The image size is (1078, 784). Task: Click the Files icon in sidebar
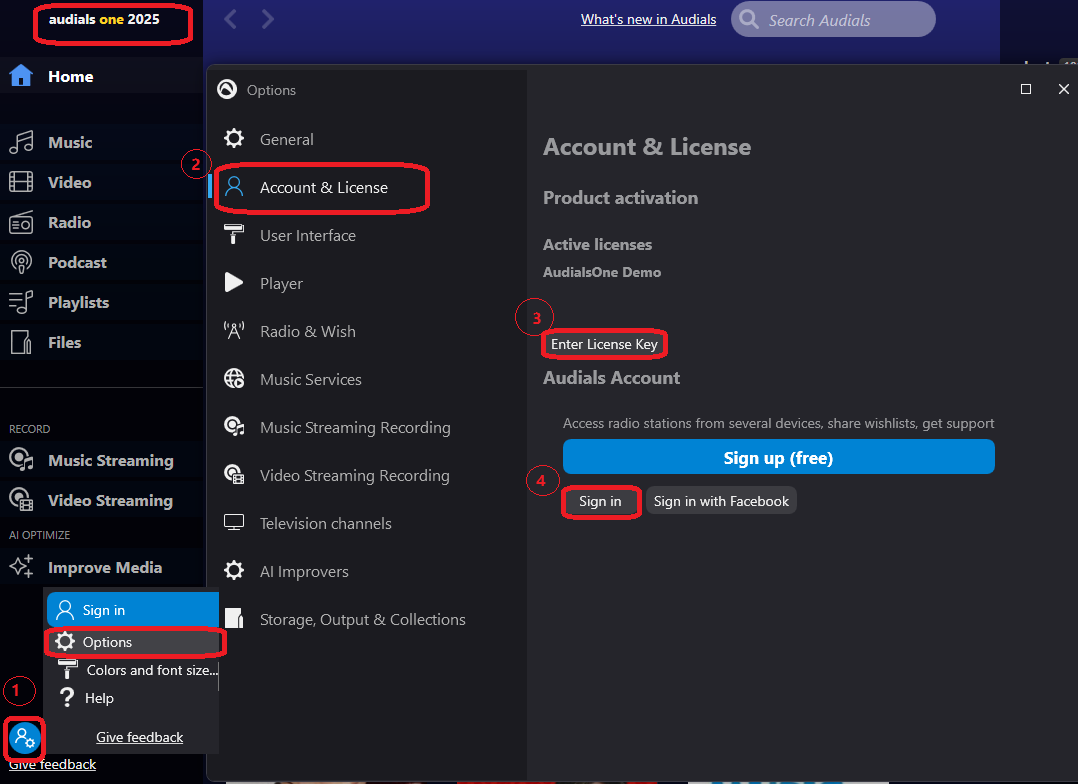(21, 342)
